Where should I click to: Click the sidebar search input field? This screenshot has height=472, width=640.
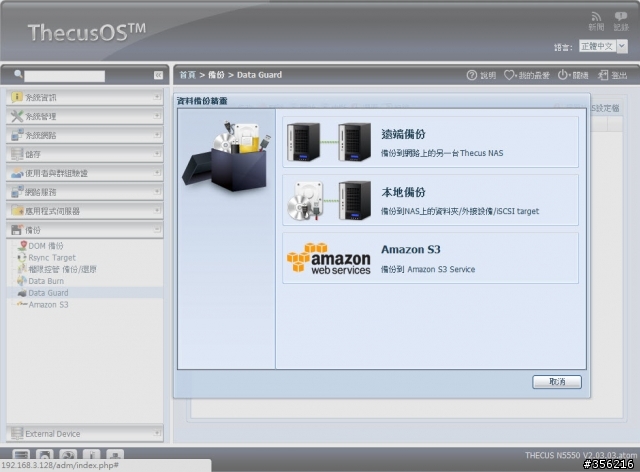pyautogui.click(x=64, y=76)
